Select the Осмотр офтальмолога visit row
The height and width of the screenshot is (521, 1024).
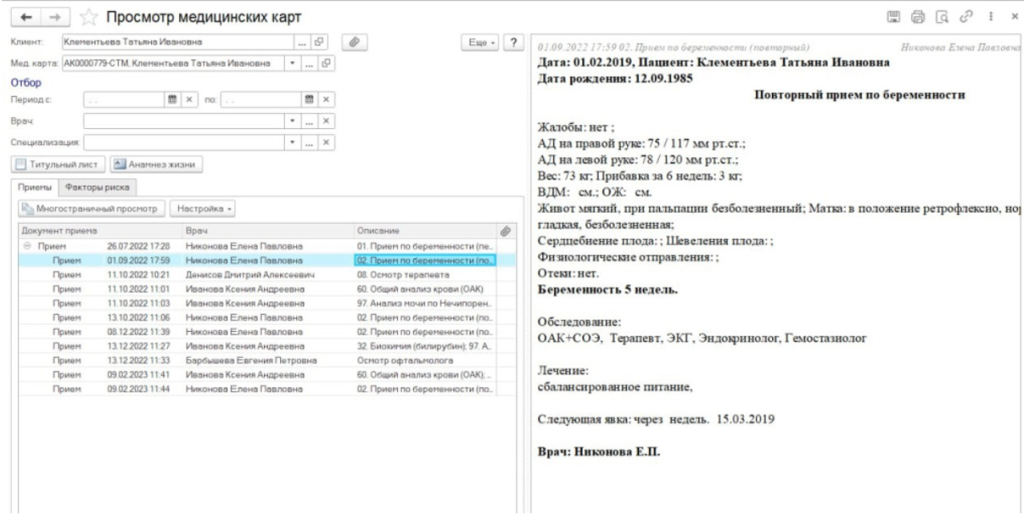pos(258,360)
